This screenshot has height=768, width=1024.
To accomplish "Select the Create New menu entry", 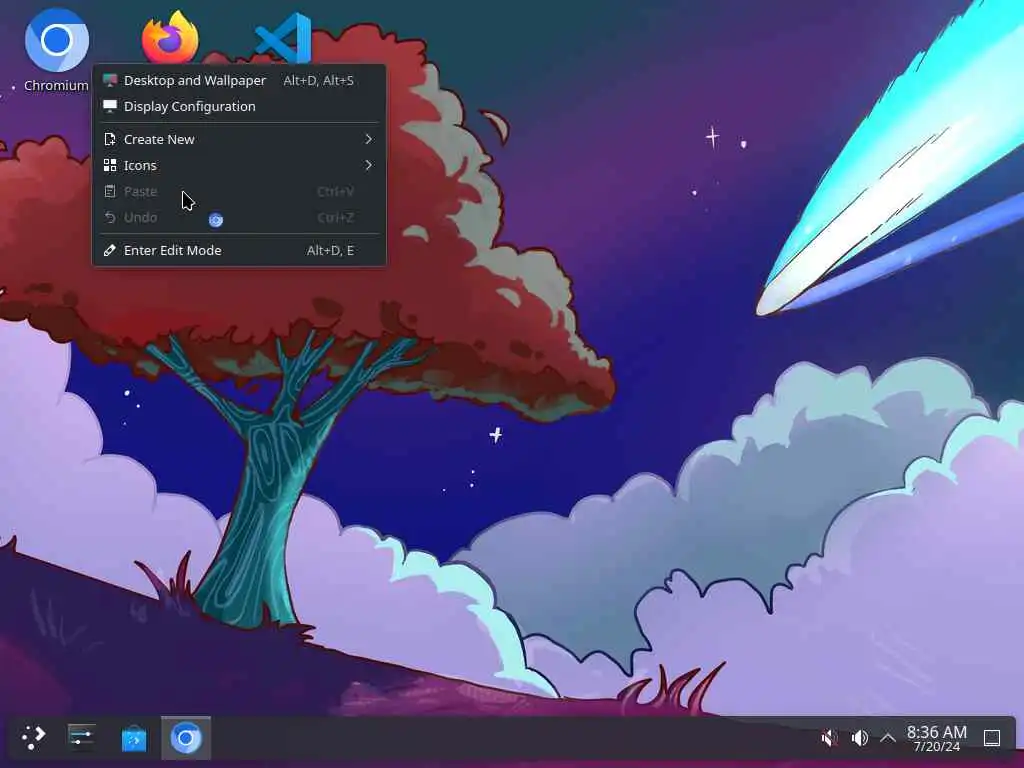I will click(239, 139).
